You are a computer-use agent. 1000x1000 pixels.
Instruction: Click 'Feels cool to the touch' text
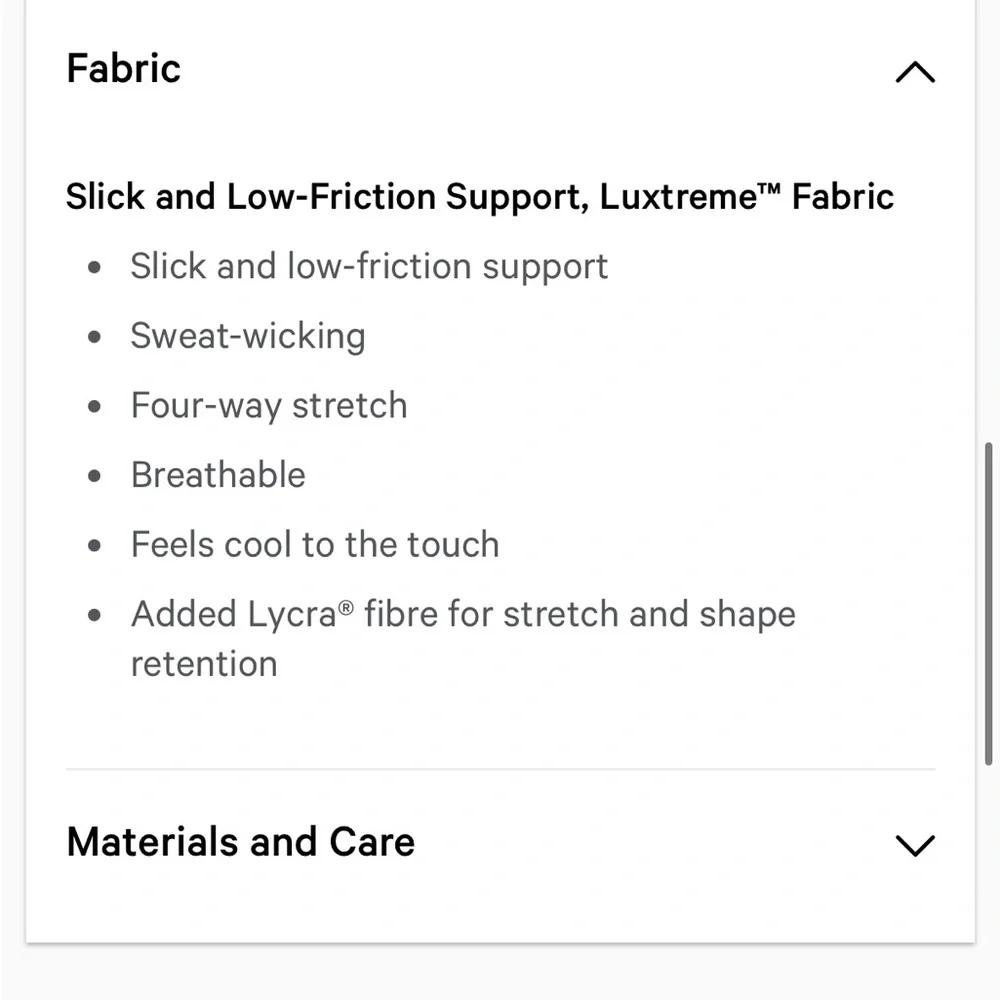pyautogui.click(x=315, y=545)
